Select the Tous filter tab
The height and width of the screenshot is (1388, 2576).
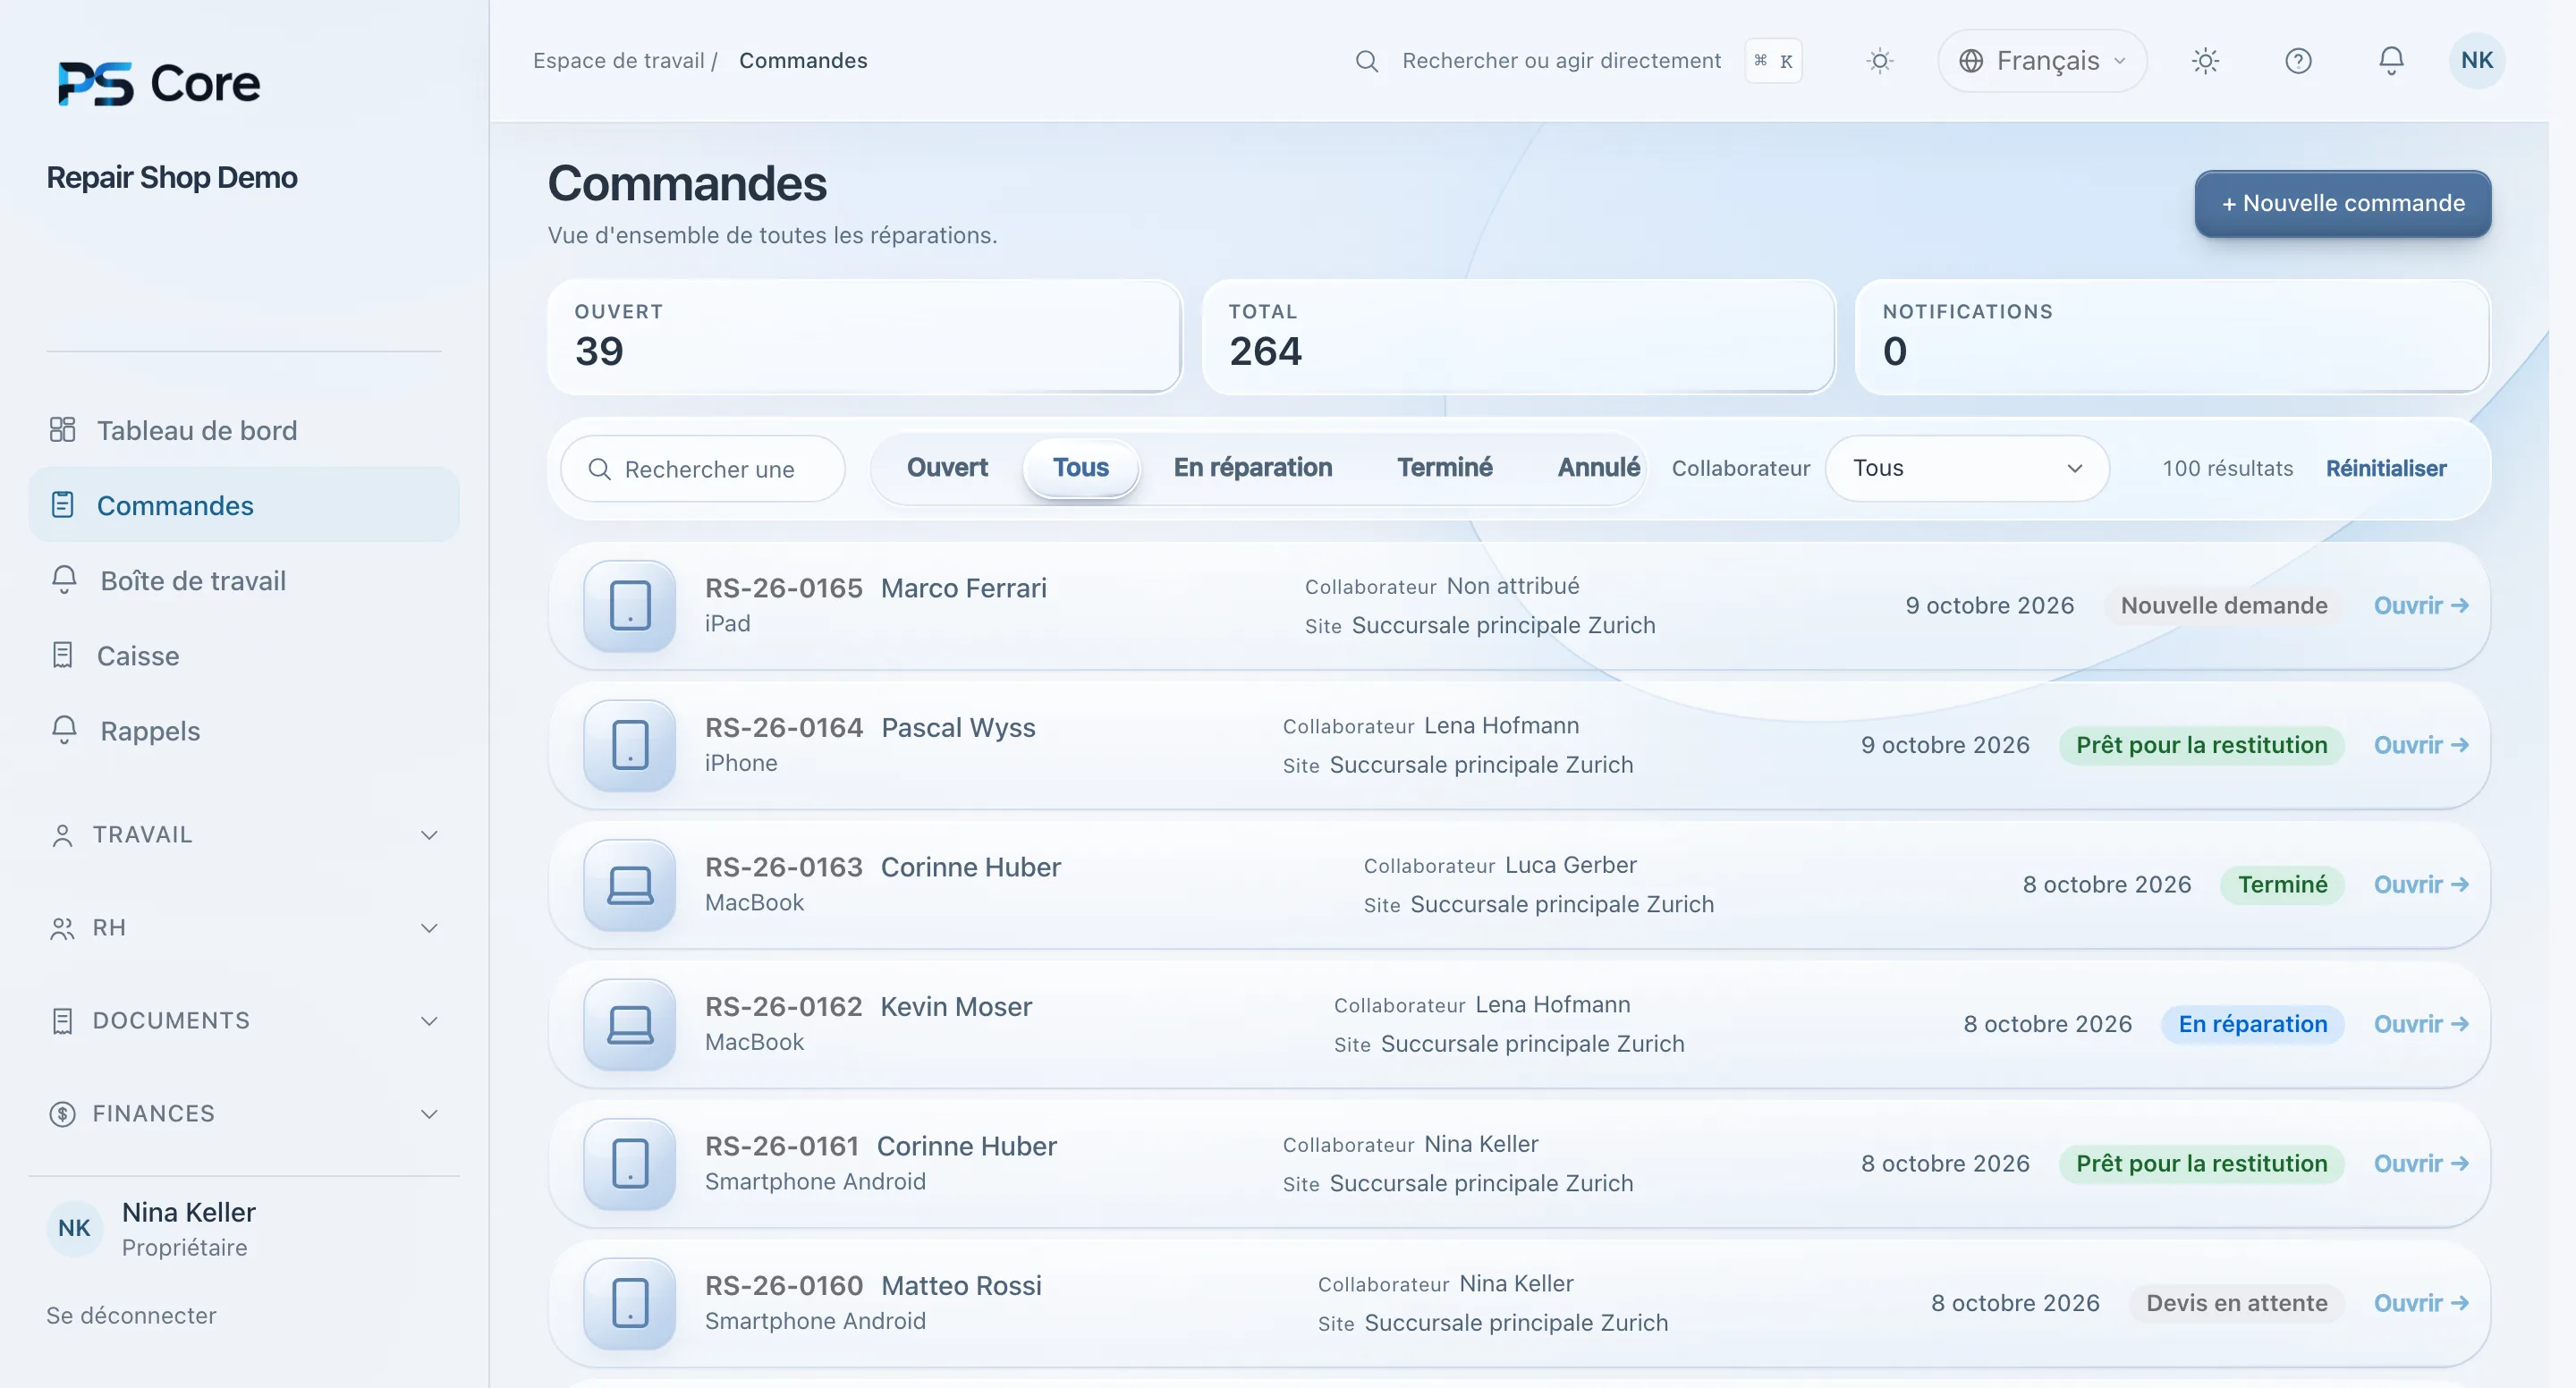pos(1080,467)
